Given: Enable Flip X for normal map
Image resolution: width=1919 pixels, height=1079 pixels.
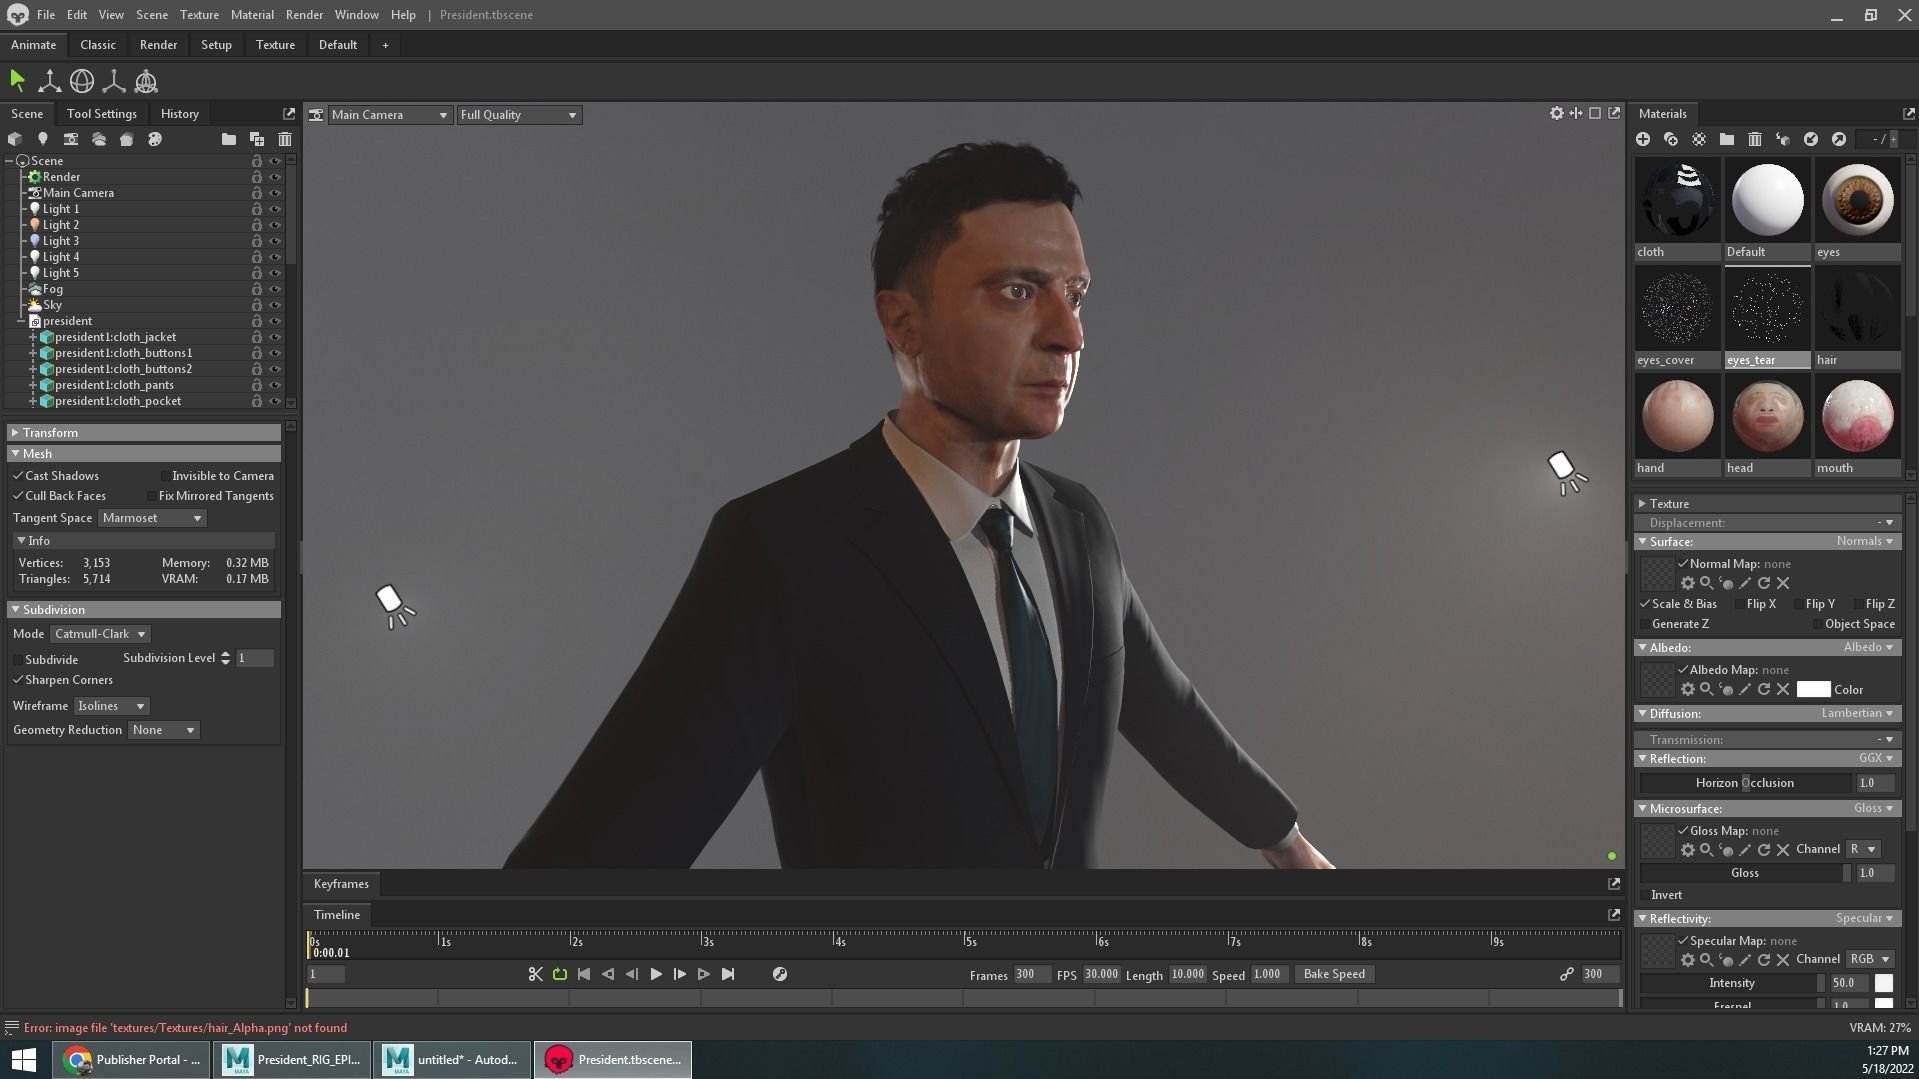Looking at the screenshot, I should pos(1739,604).
